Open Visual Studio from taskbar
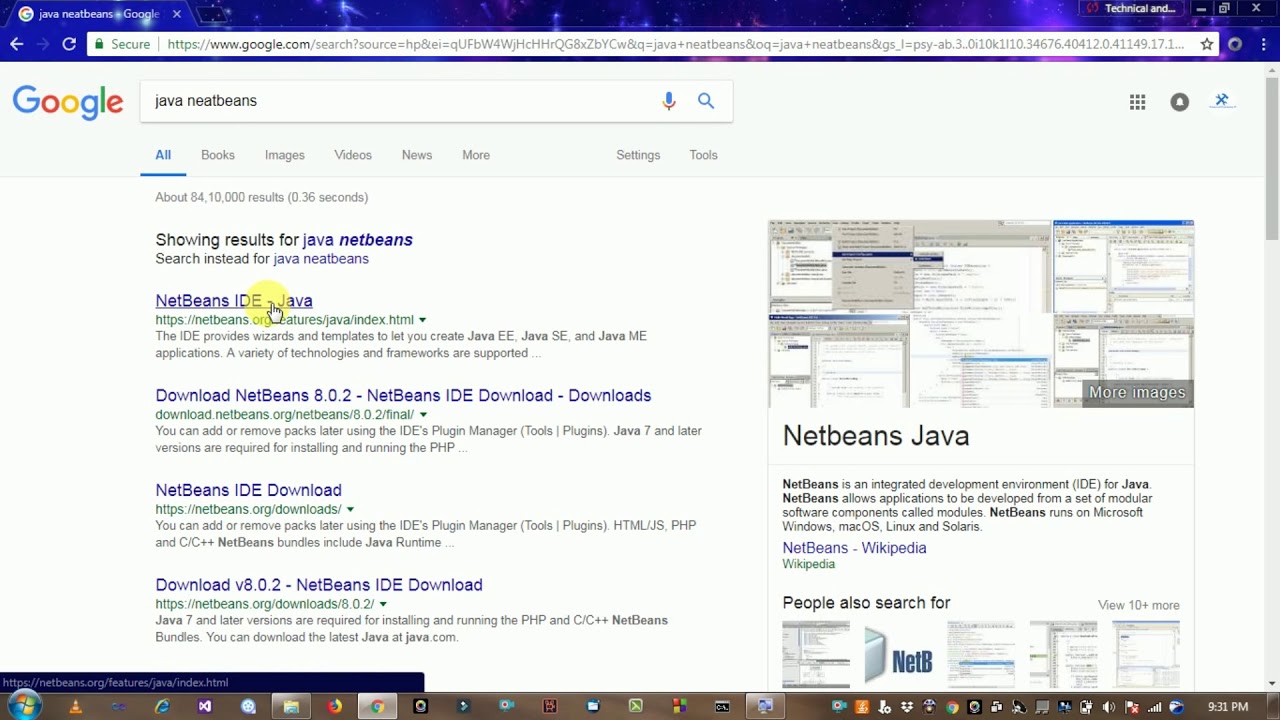The width and height of the screenshot is (1280, 720). (x=205, y=706)
